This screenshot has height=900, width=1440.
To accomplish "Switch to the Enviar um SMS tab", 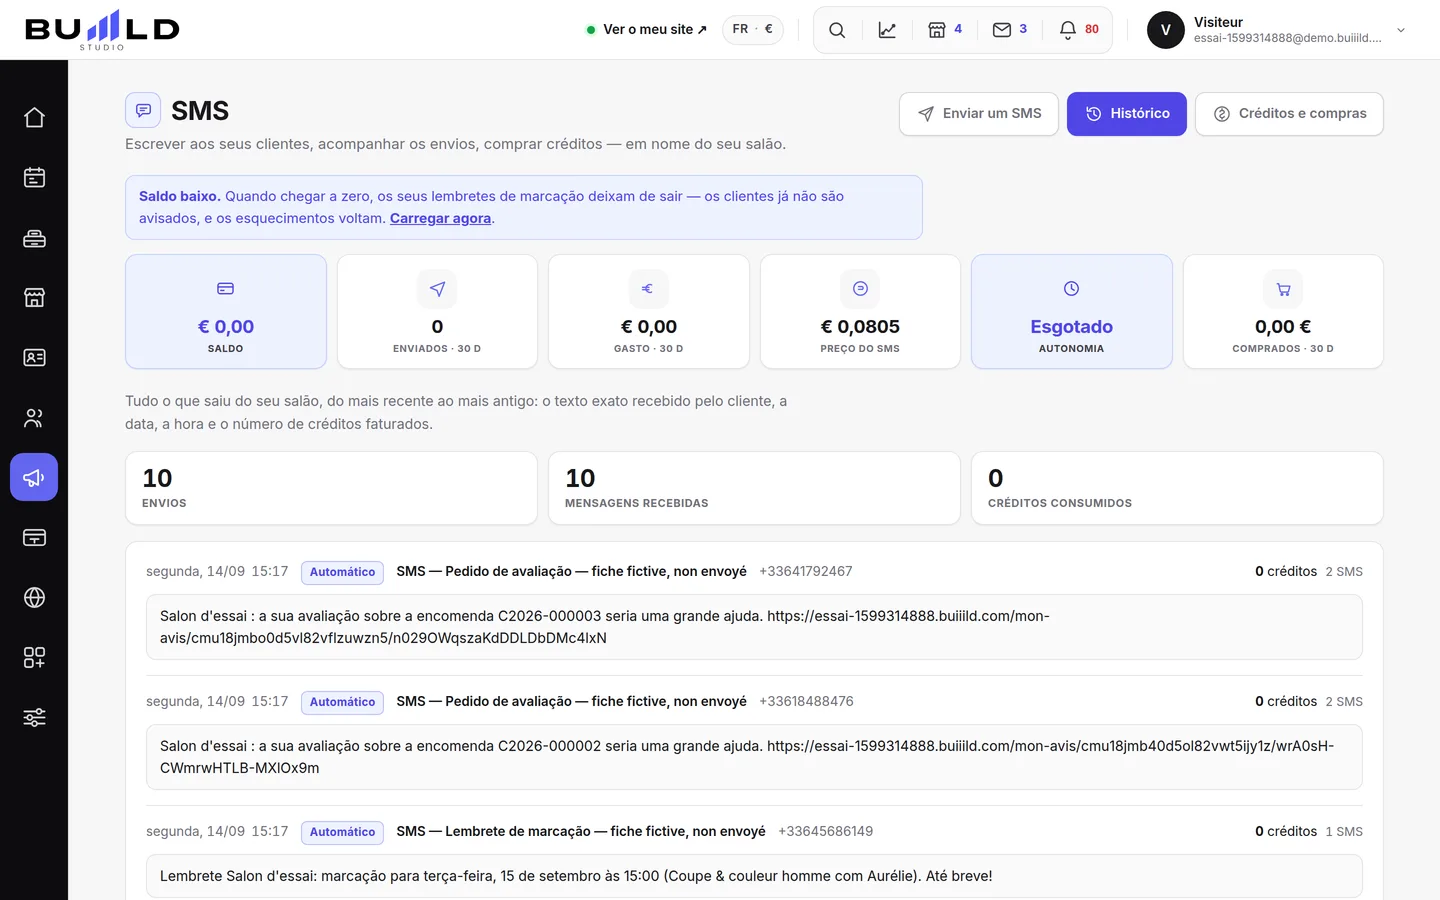I will point(979,114).
